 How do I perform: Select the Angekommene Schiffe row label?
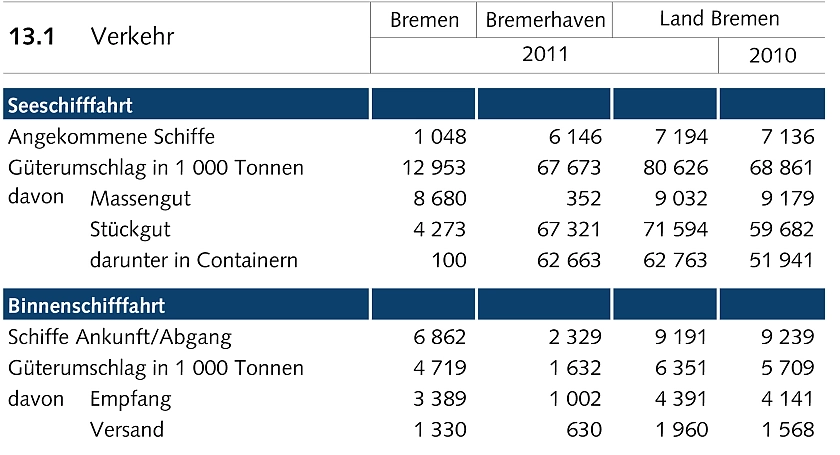(x=110, y=137)
